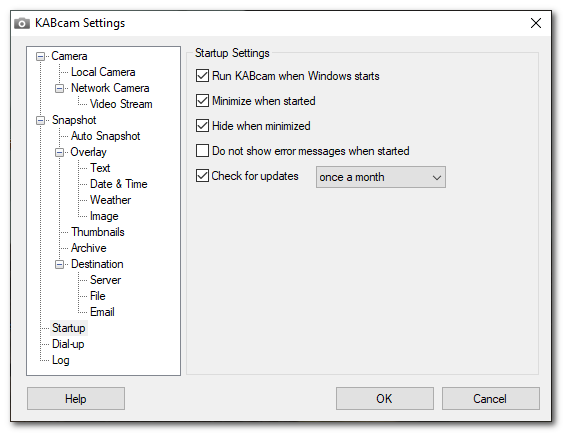Viewport: 563px width, 433px height.
Task: Click the Help button
Action: pyautogui.click(x=76, y=399)
